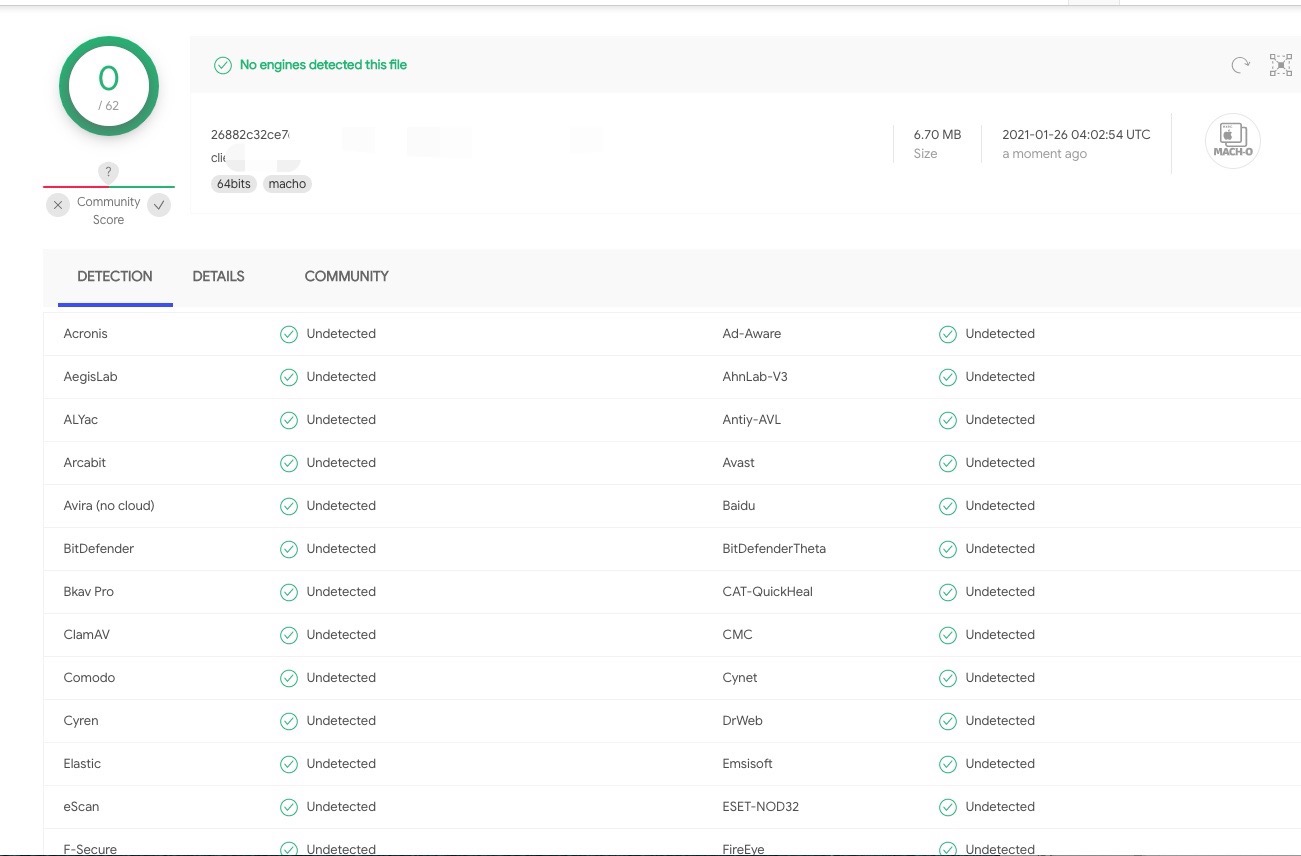Click the file hash 26882c32ce7
Image resolution: width=1301 pixels, height=856 pixels.
[x=250, y=135]
